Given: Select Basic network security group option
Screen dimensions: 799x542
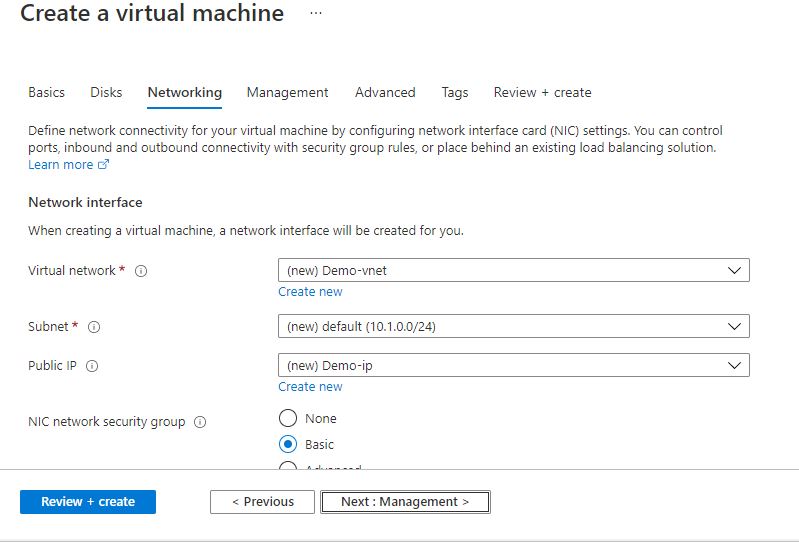Looking at the screenshot, I should click(x=288, y=444).
